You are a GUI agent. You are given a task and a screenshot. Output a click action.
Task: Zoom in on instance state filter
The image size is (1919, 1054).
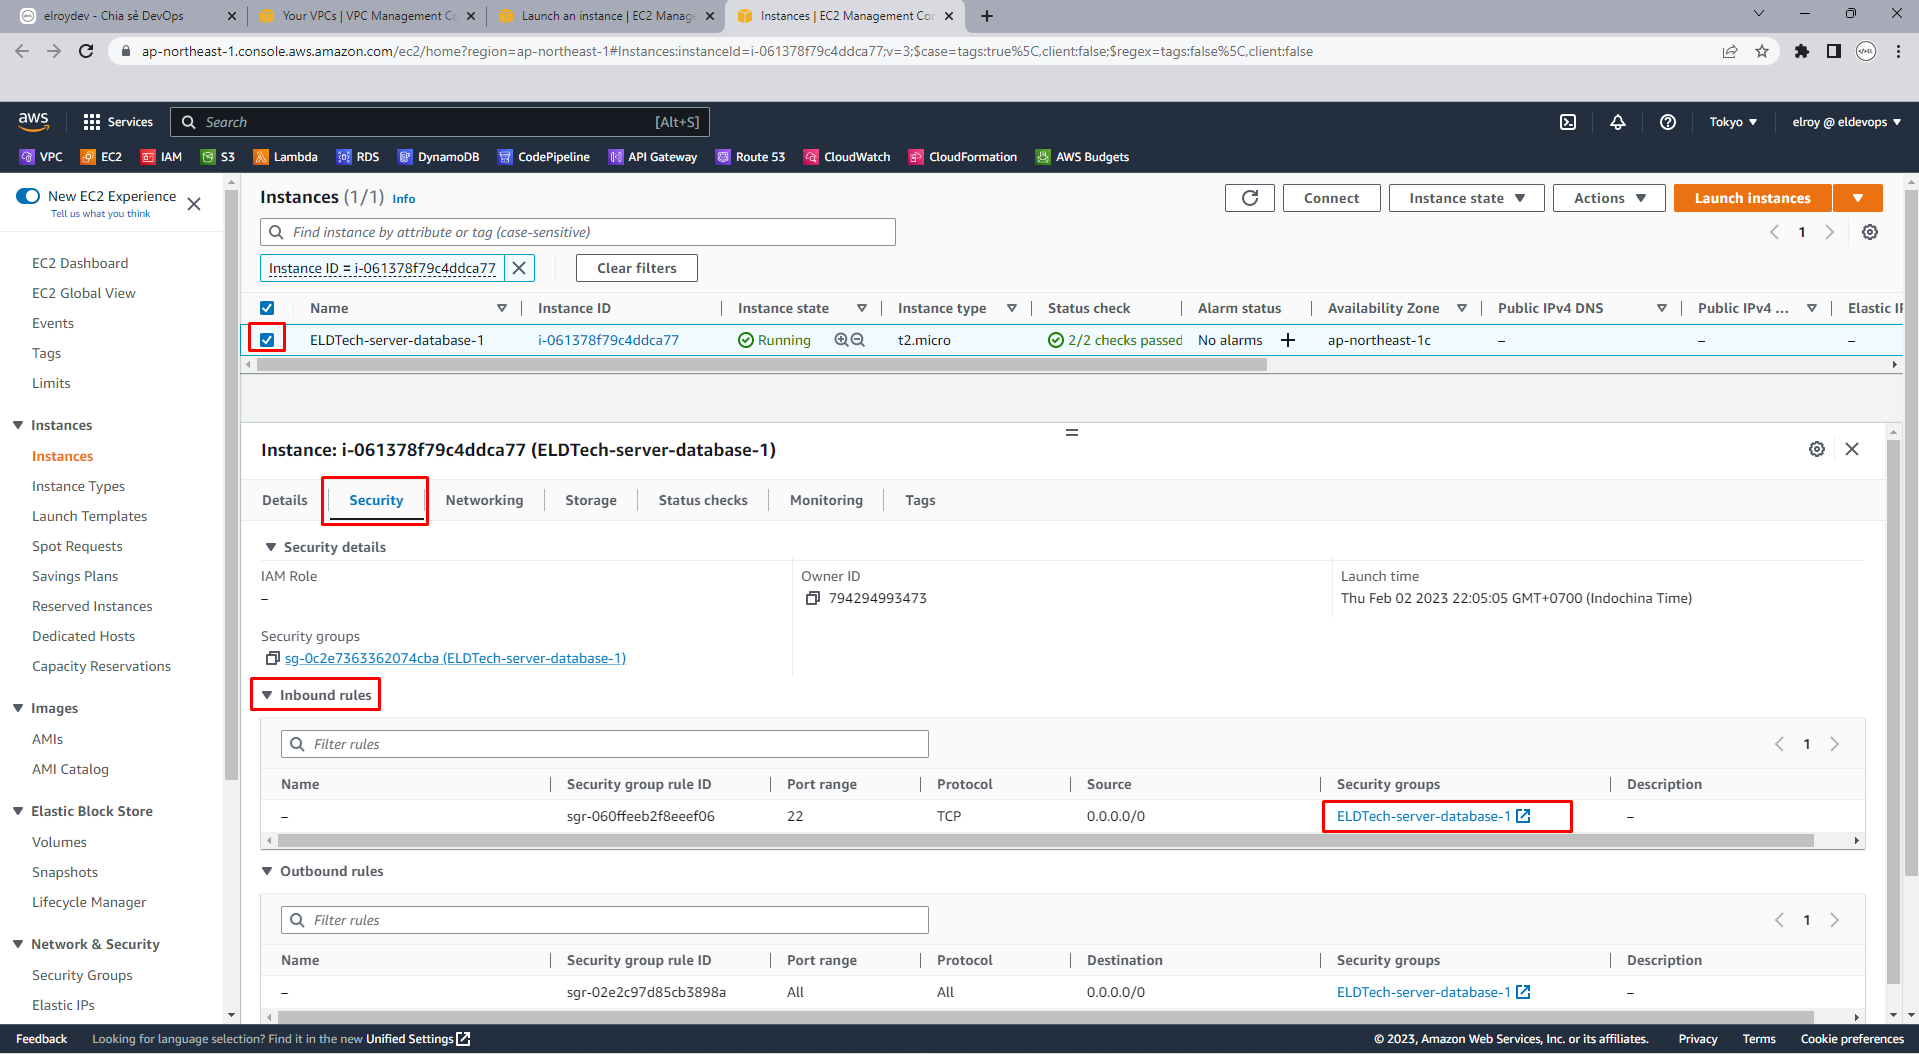click(x=841, y=340)
